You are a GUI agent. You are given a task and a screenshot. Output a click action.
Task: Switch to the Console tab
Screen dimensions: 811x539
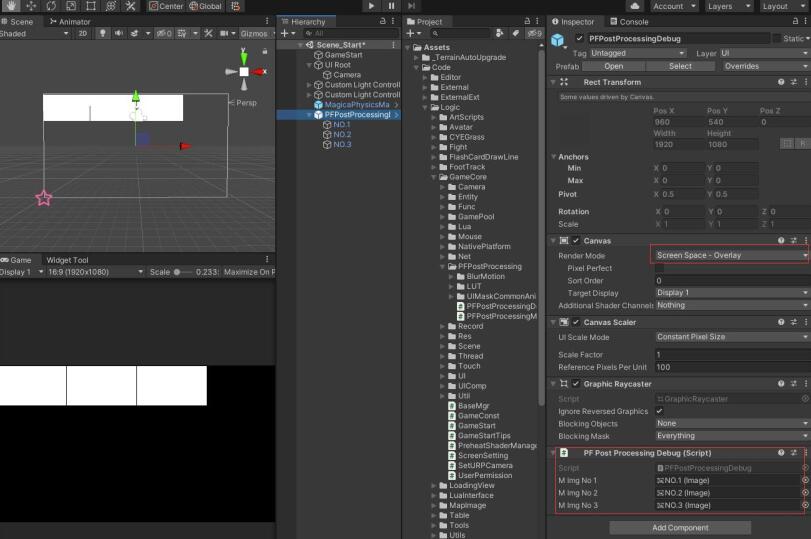(633, 21)
